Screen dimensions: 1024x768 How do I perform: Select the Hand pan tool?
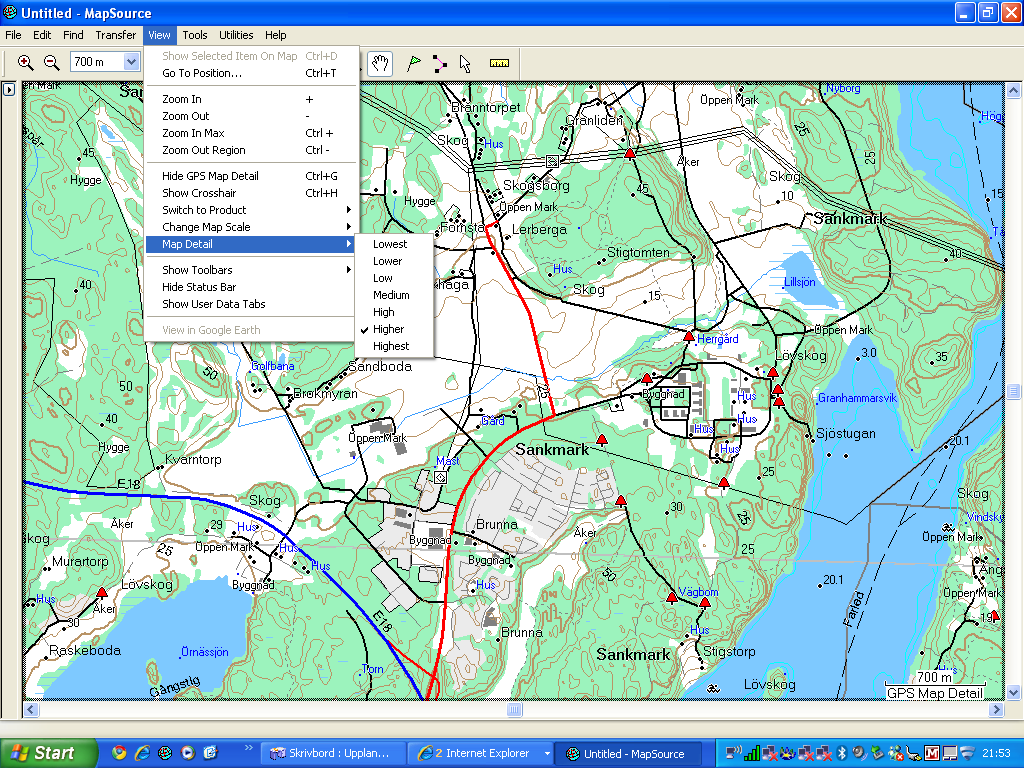[380, 63]
